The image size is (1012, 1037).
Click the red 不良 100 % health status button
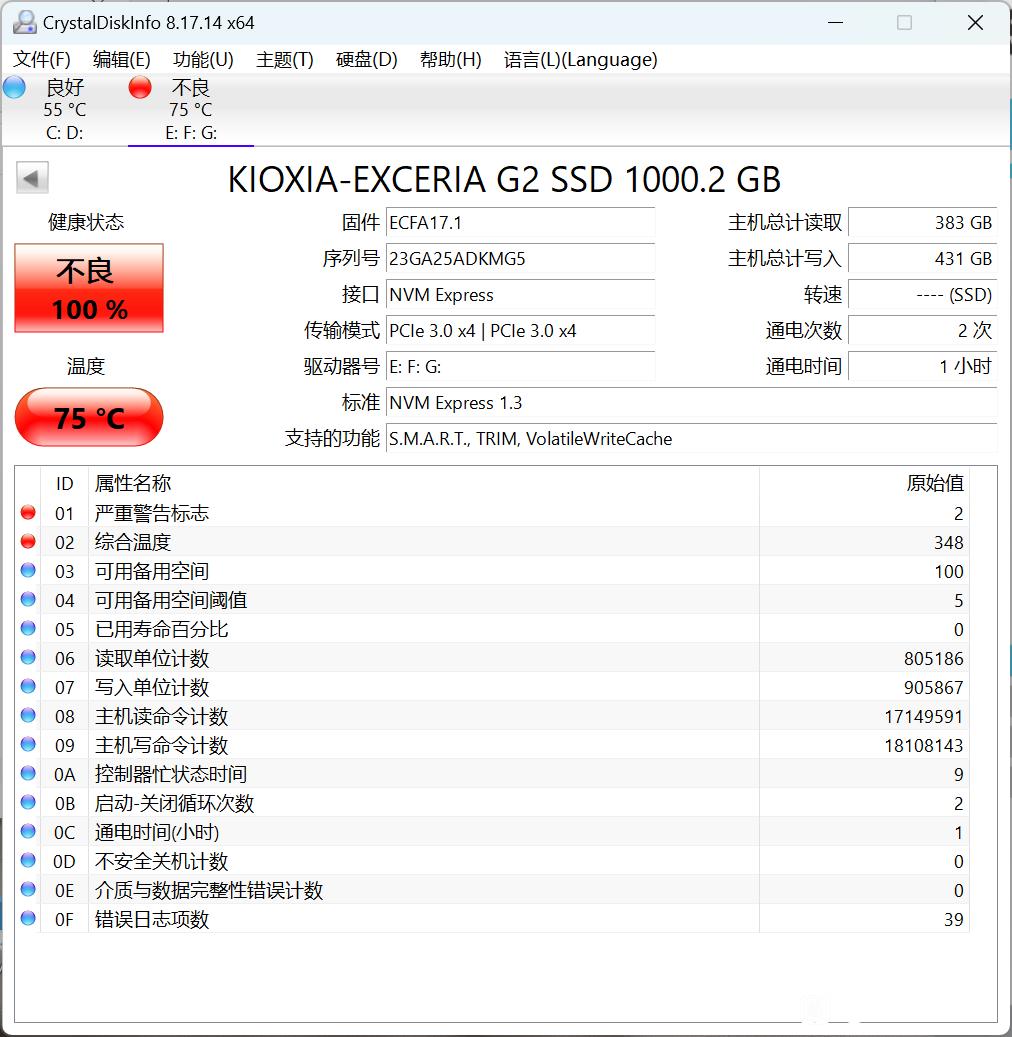tap(89, 288)
